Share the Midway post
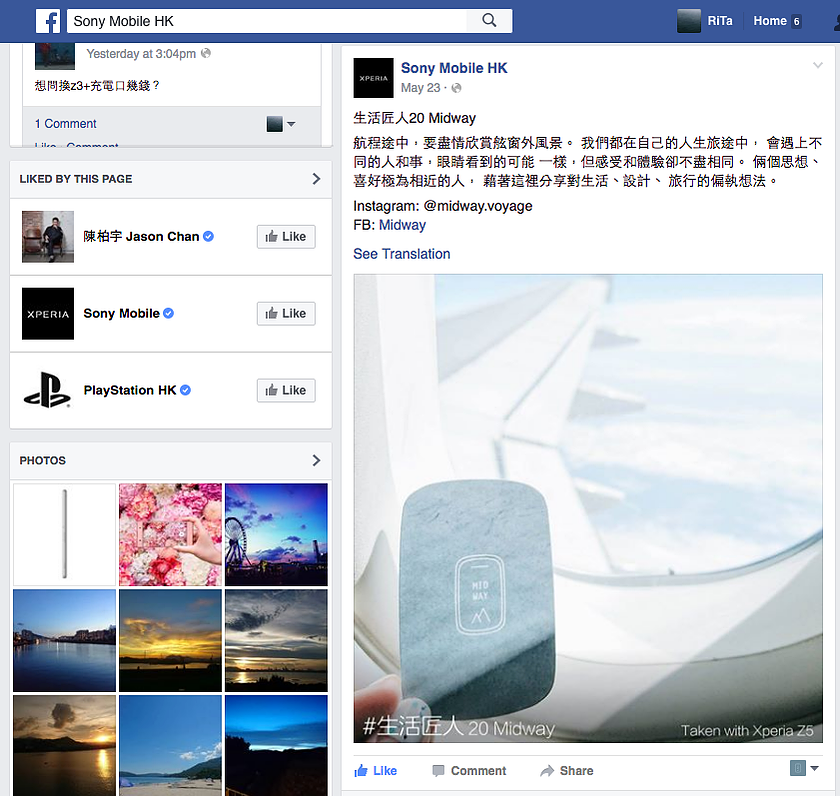 click(x=567, y=771)
